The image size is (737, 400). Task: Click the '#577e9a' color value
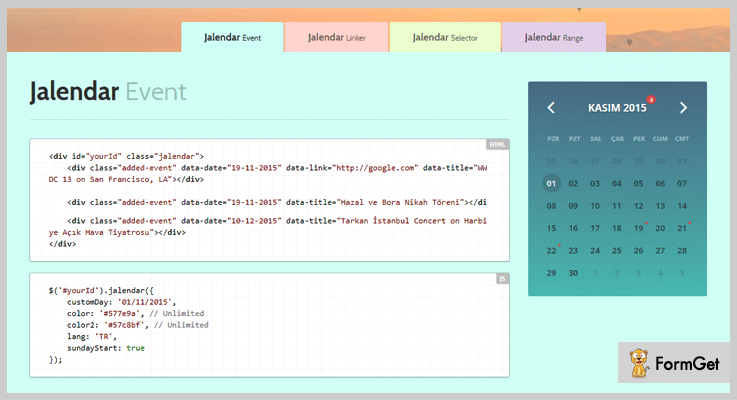[119, 313]
